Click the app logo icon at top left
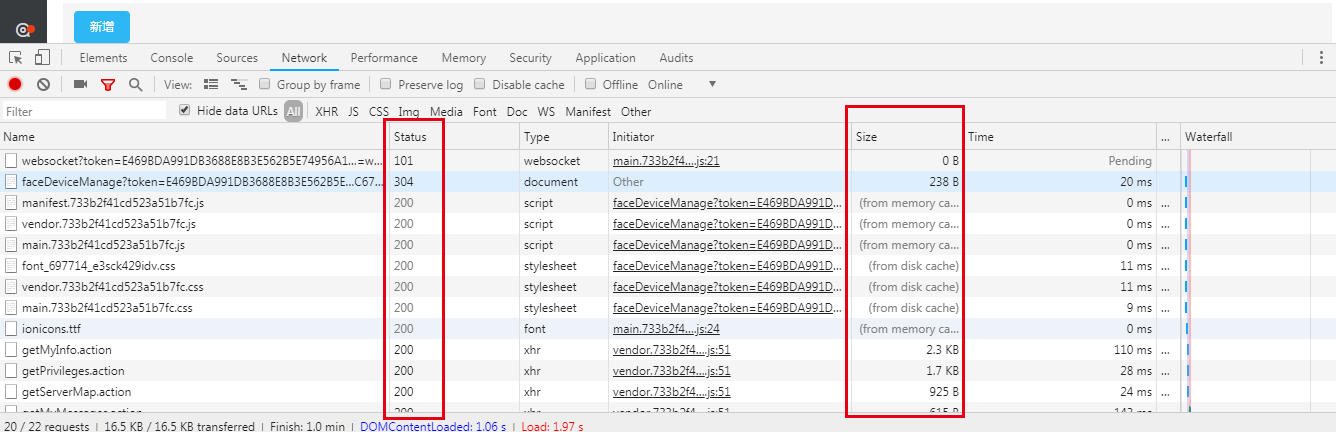Screen dimensions: 1336x432 click(24, 29)
